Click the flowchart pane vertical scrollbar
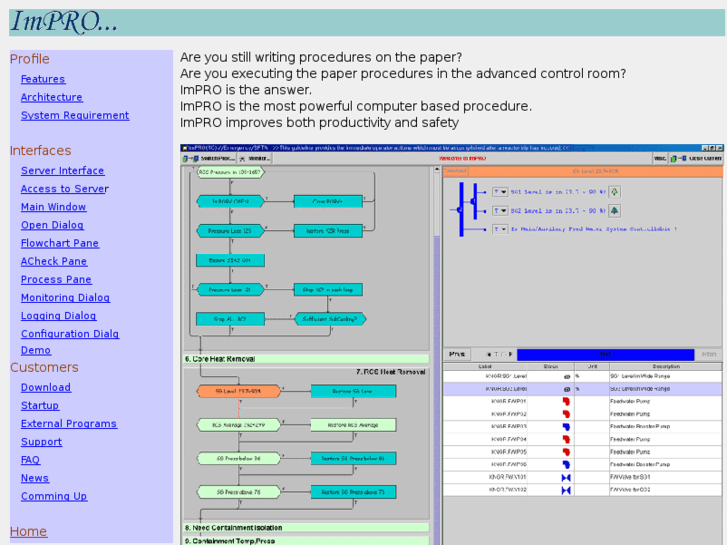Image resolution: width=727 pixels, height=545 pixels. tap(436, 353)
